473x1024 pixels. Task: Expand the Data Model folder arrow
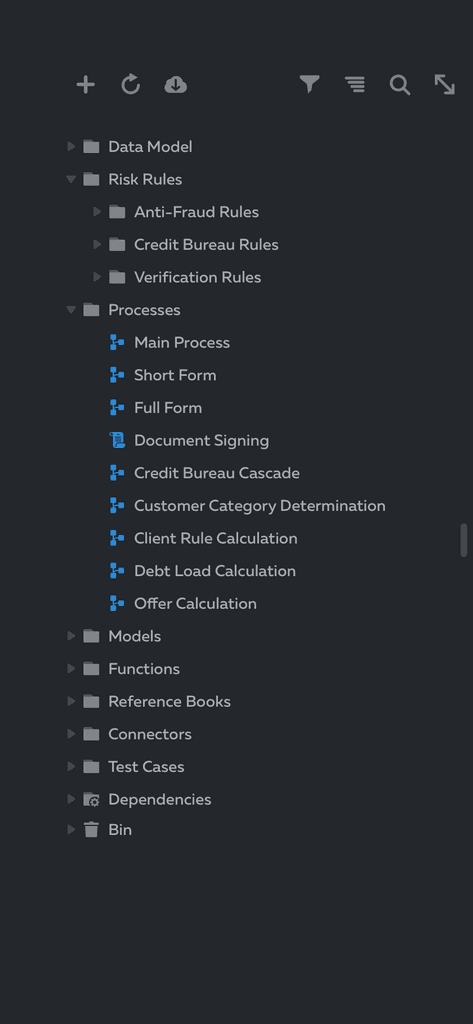point(71,146)
